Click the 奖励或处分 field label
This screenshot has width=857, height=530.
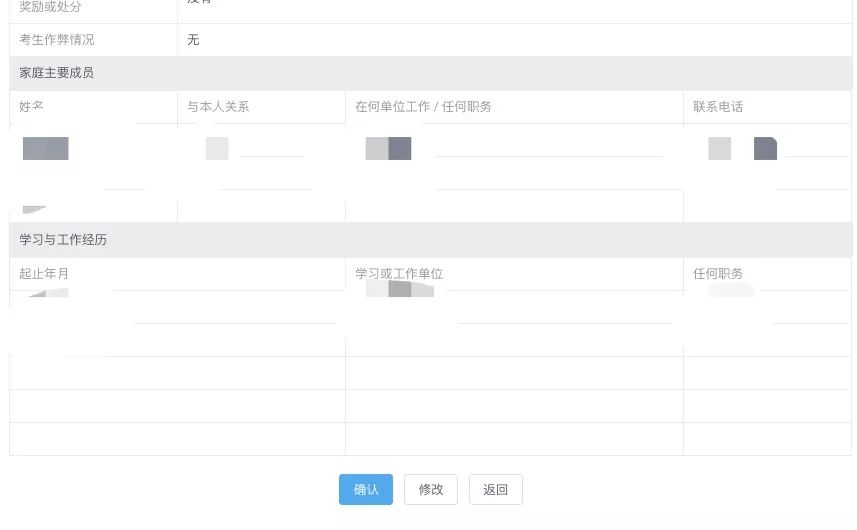(x=51, y=8)
